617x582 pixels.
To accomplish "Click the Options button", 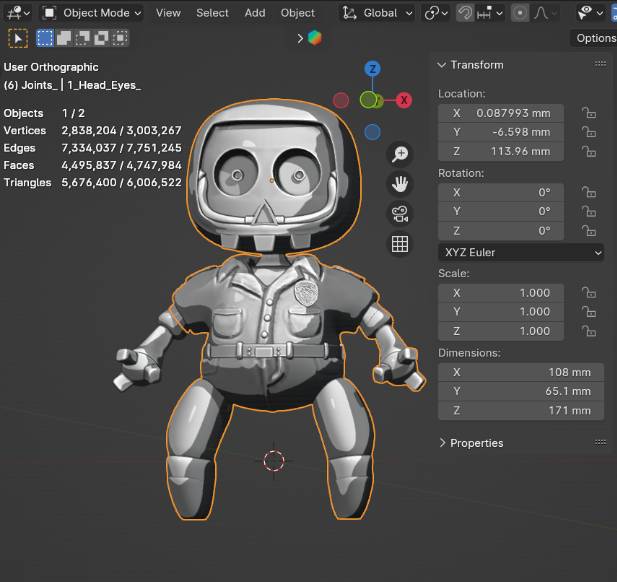I will [x=594, y=38].
